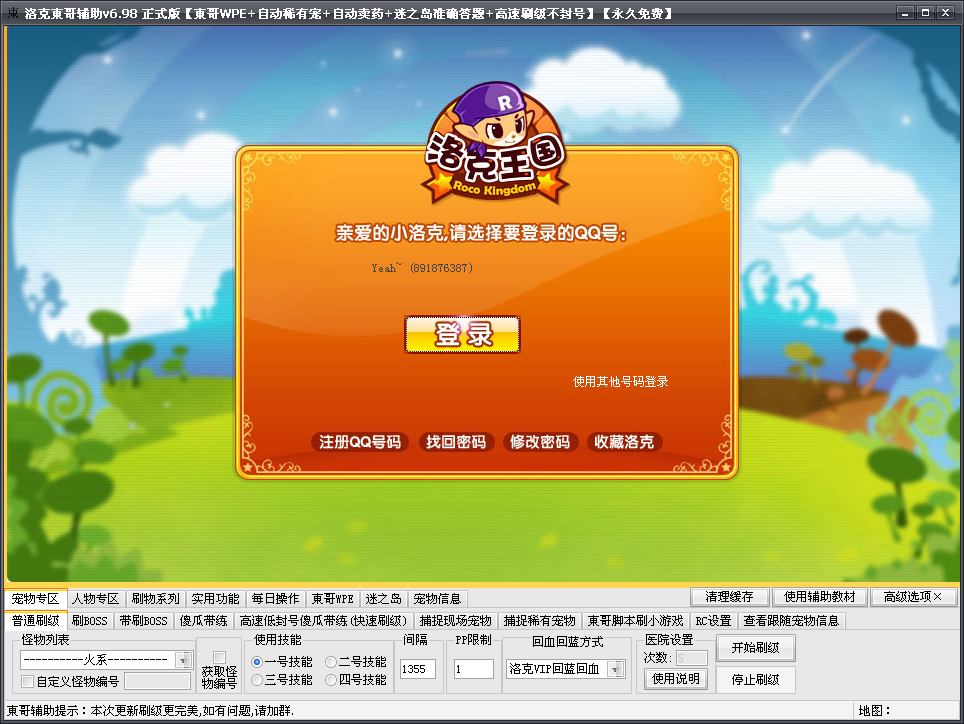Image resolution: width=964 pixels, height=724 pixels.
Task: Toggle 获取怪物编号 checkbox
Action: [219, 657]
